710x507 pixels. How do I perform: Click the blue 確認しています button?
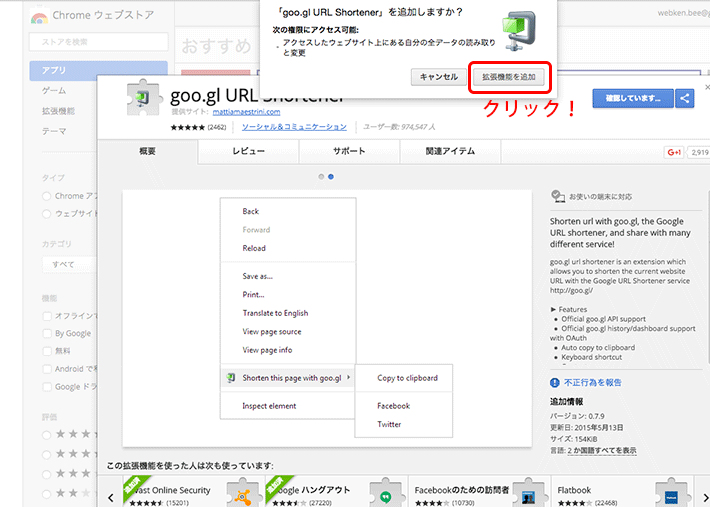(x=633, y=98)
